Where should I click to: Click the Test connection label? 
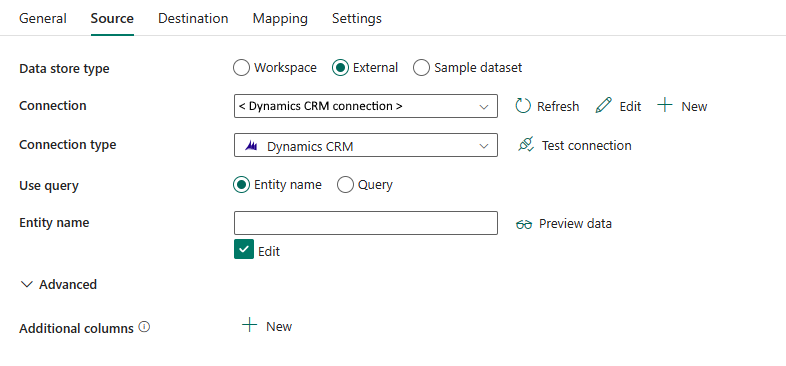pyautogui.click(x=586, y=146)
